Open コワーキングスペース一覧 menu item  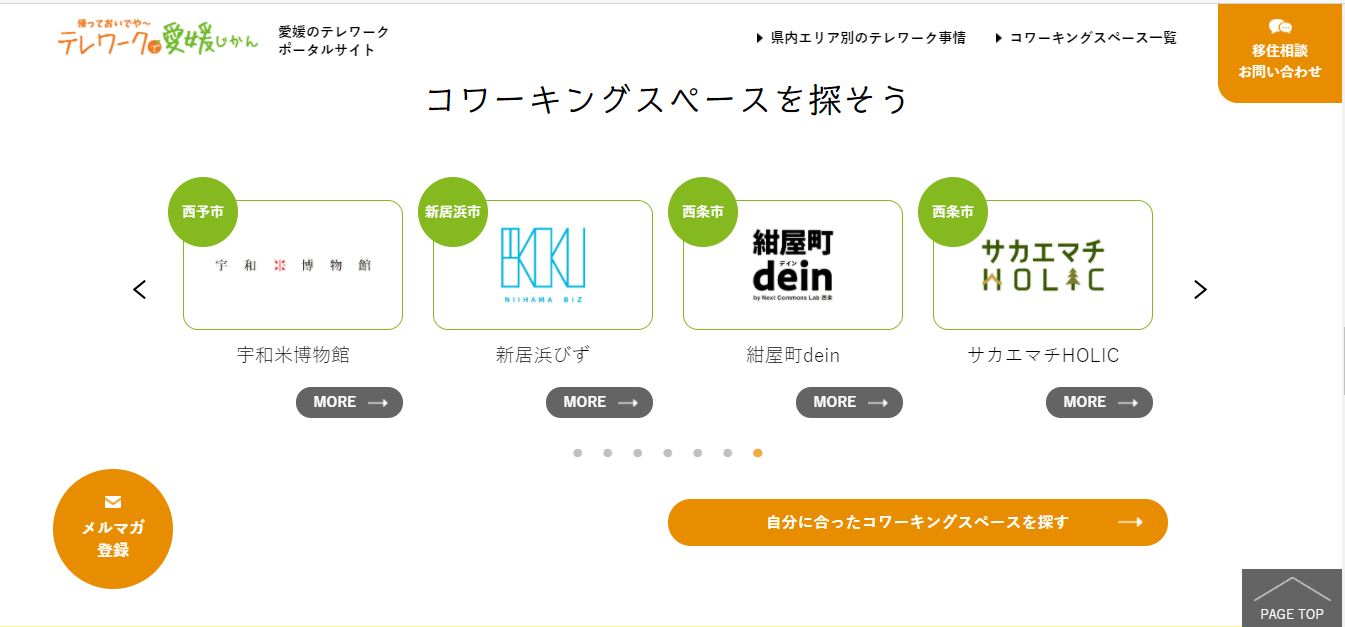pos(1086,38)
